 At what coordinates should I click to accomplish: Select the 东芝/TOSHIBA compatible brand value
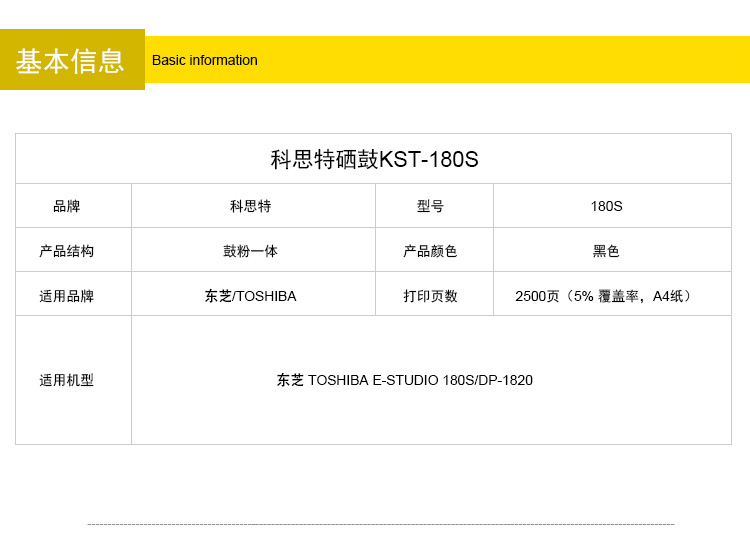(x=250, y=296)
